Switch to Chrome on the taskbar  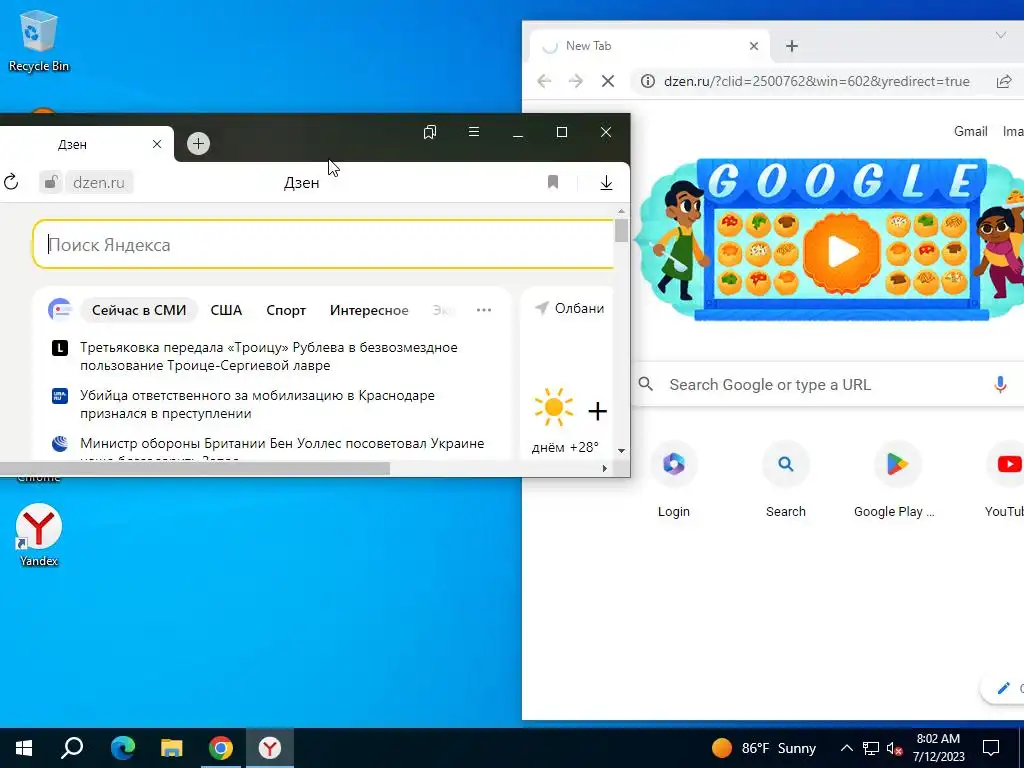click(x=221, y=748)
